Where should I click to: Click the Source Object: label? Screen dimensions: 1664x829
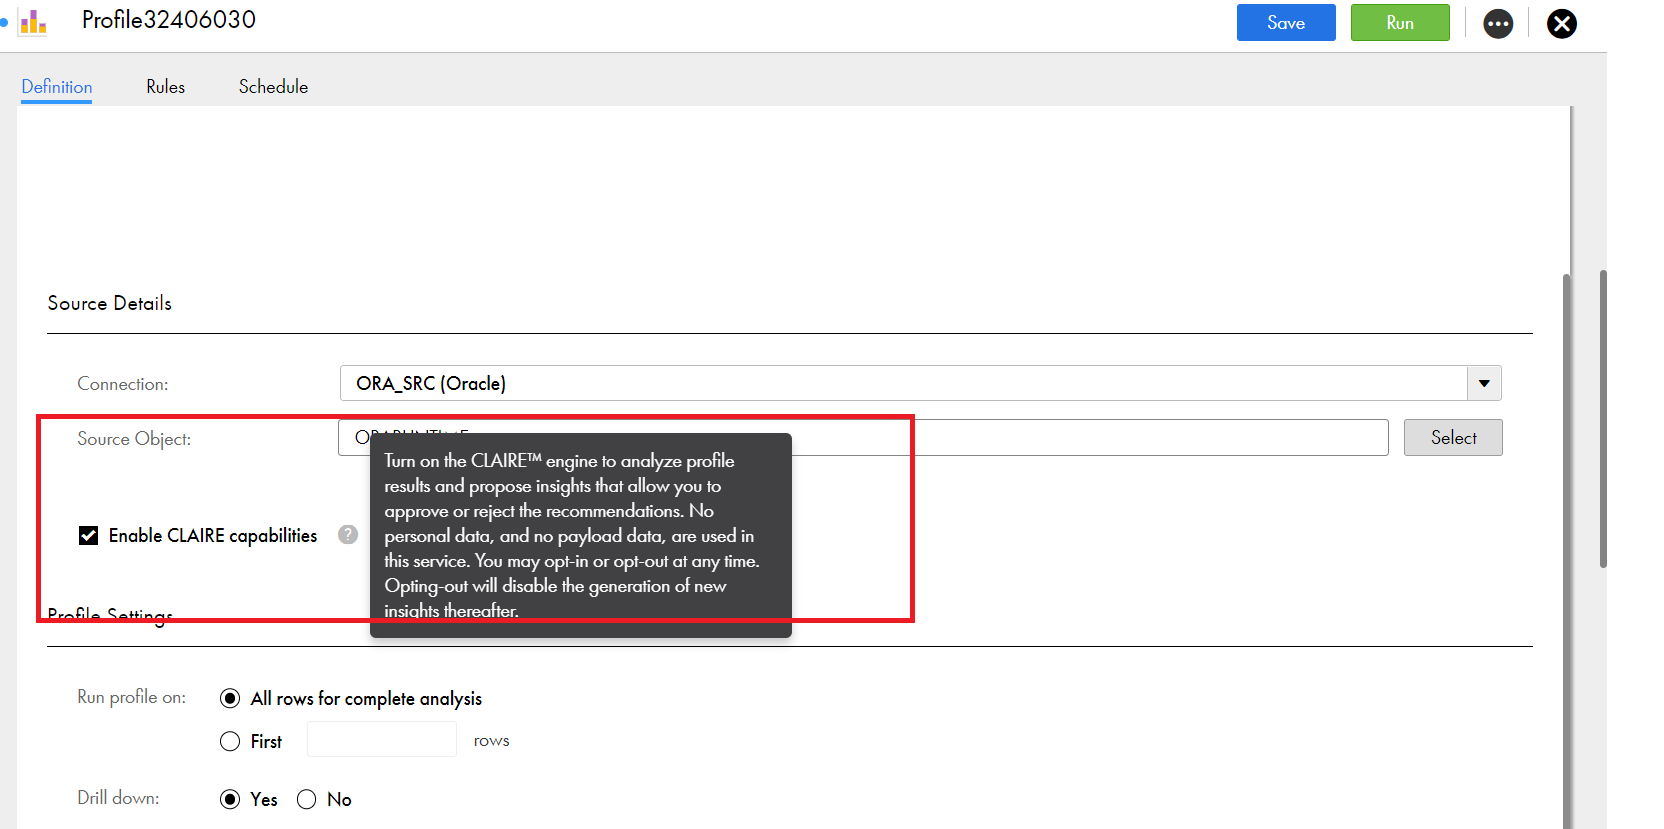[x=134, y=438]
